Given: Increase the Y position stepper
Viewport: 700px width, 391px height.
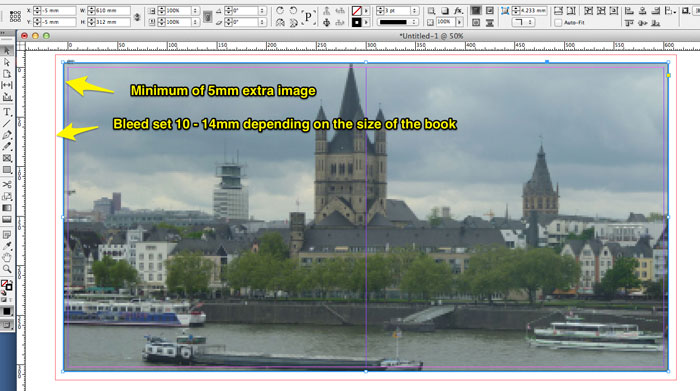Looking at the screenshot, I should point(38,20).
